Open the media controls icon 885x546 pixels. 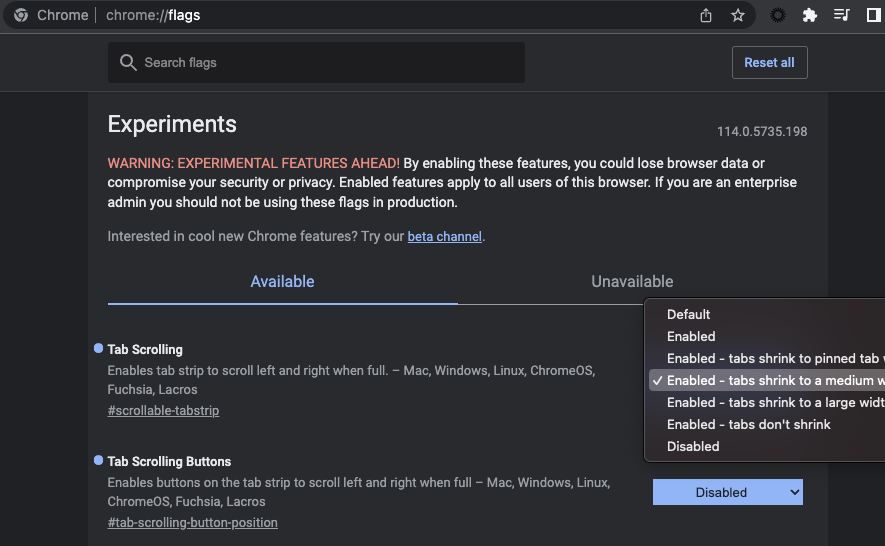(842, 15)
